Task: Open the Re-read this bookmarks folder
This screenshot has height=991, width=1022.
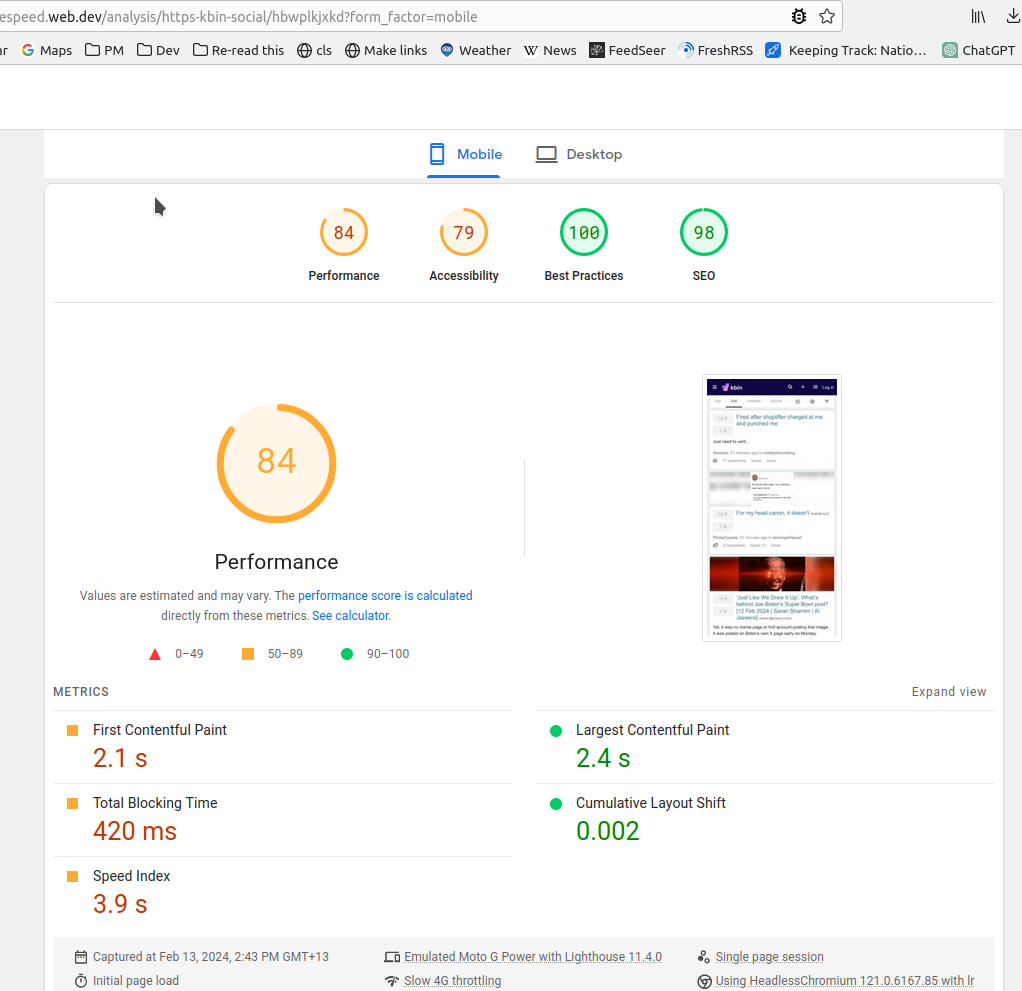Action: pos(238,50)
